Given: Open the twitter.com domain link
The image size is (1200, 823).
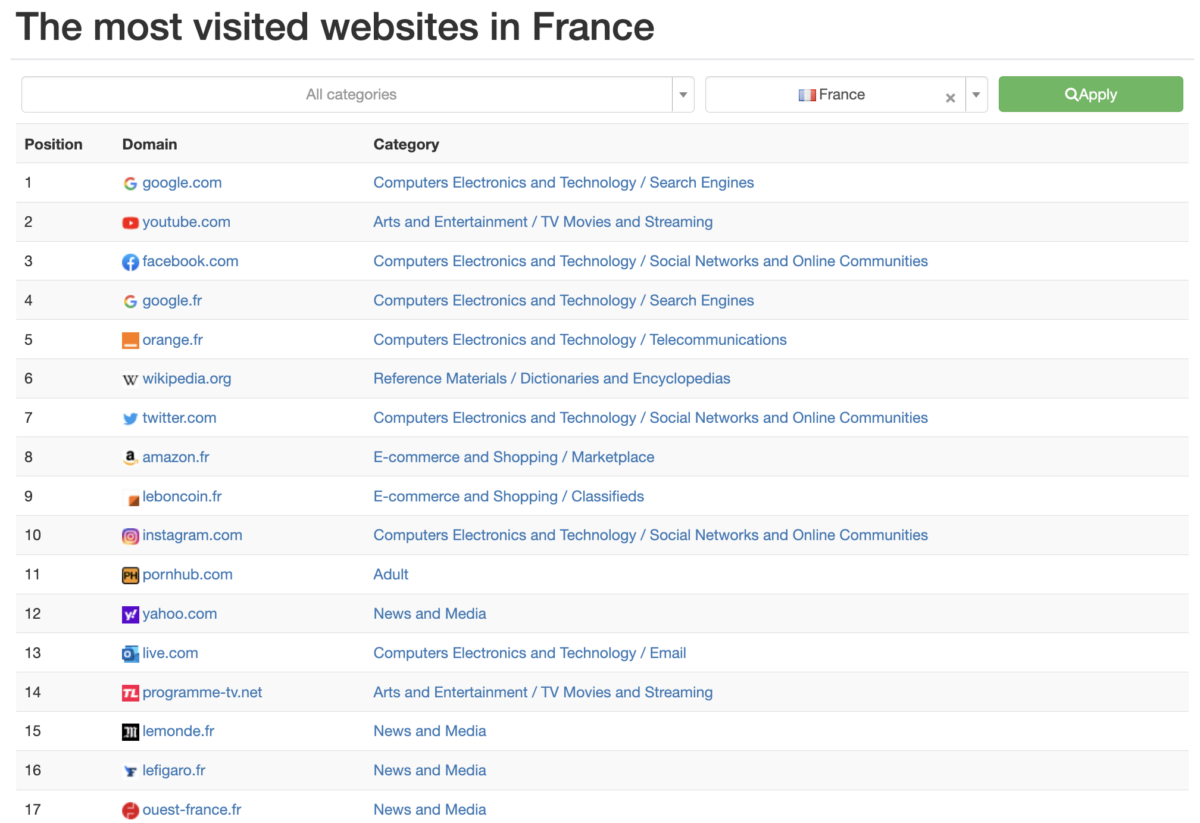Looking at the screenshot, I should tap(179, 418).
